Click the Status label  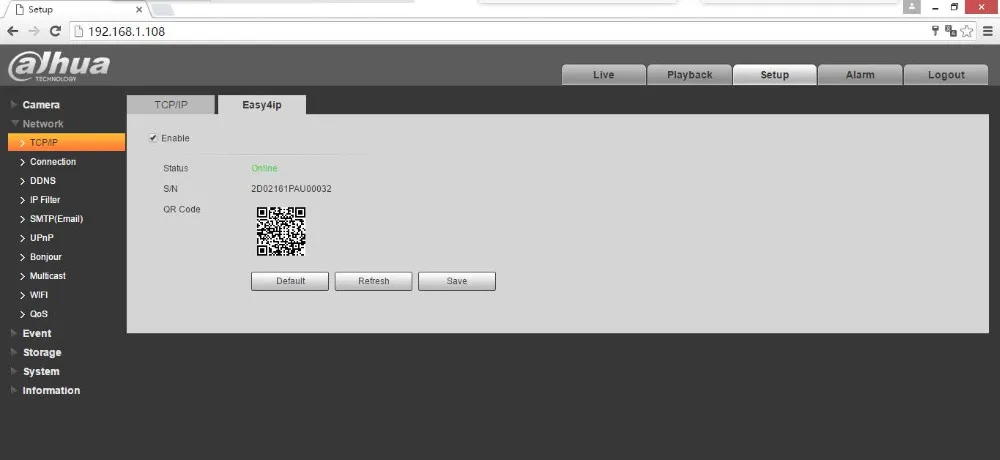[x=176, y=168]
